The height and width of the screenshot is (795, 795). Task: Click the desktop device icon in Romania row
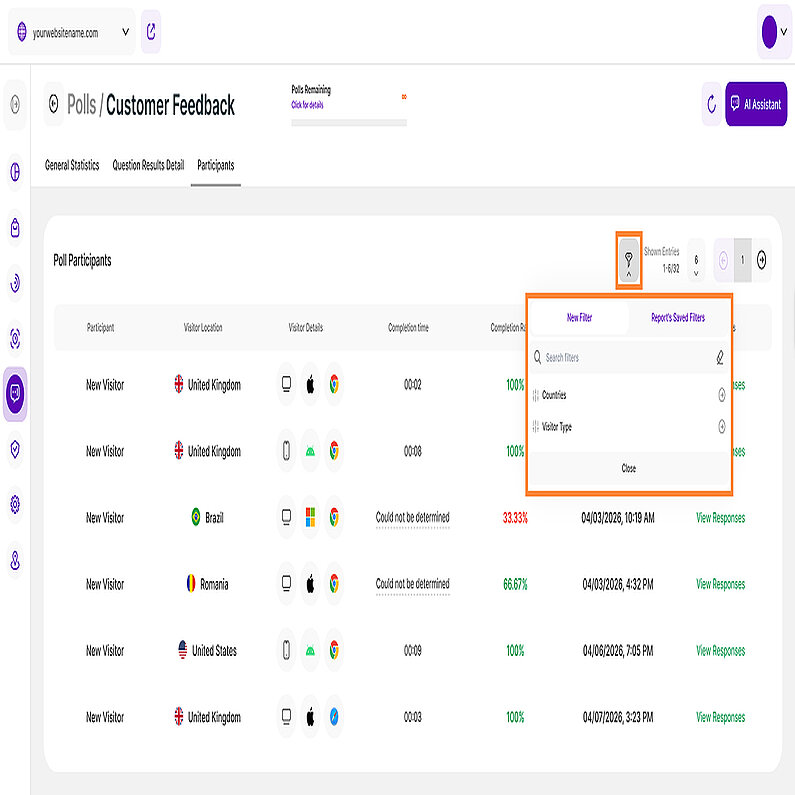pyautogui.click(x=286, y=584)
